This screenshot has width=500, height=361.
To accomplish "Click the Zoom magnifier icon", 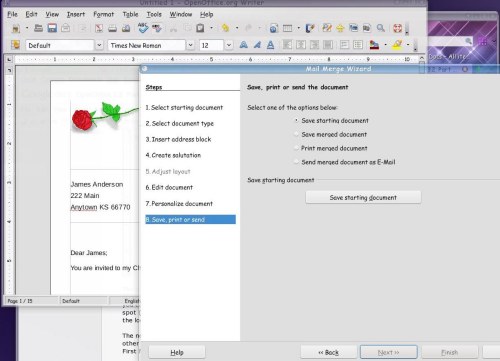I will 380,28.
